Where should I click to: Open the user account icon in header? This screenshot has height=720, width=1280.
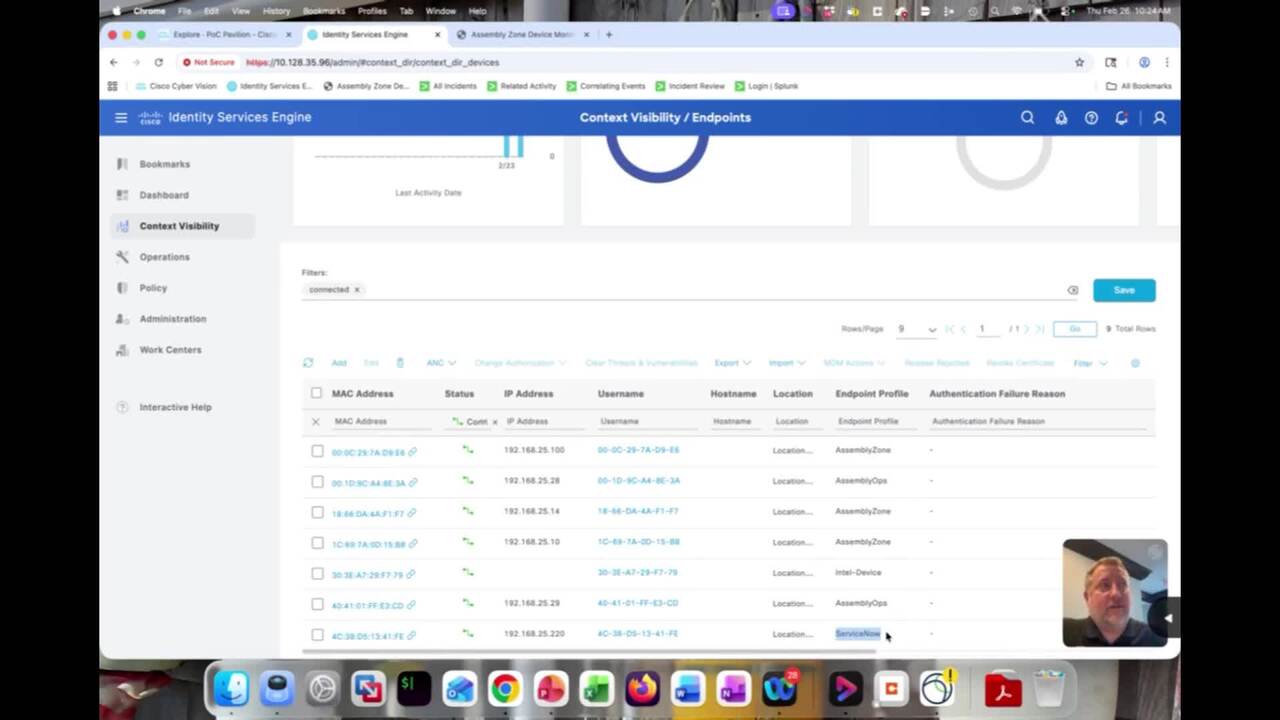coord(1159,118)
